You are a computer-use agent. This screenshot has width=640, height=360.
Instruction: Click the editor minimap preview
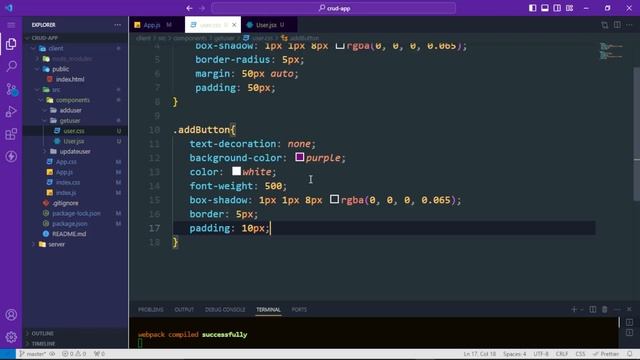[611, 51]
